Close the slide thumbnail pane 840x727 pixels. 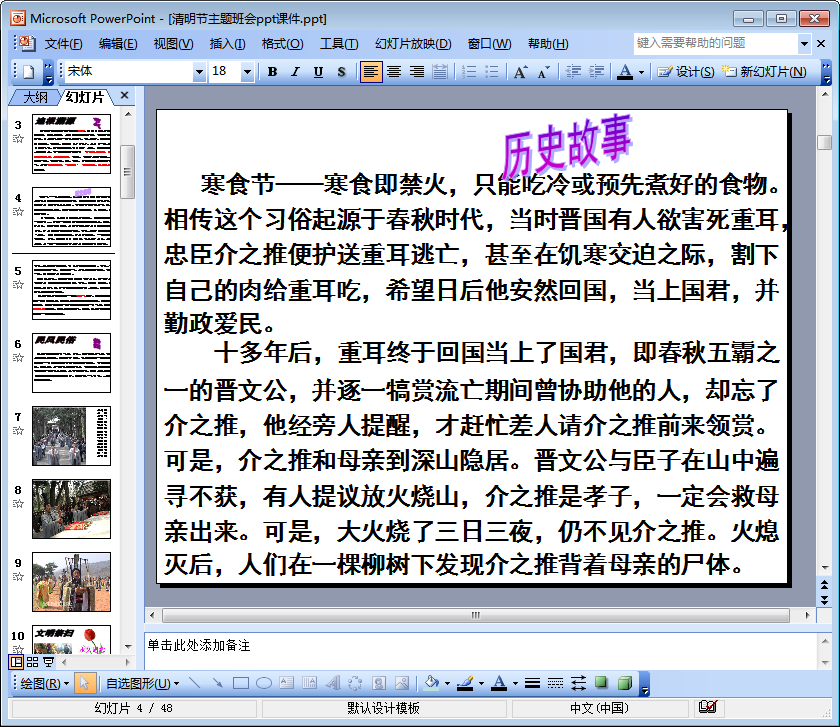pos(124,95)
